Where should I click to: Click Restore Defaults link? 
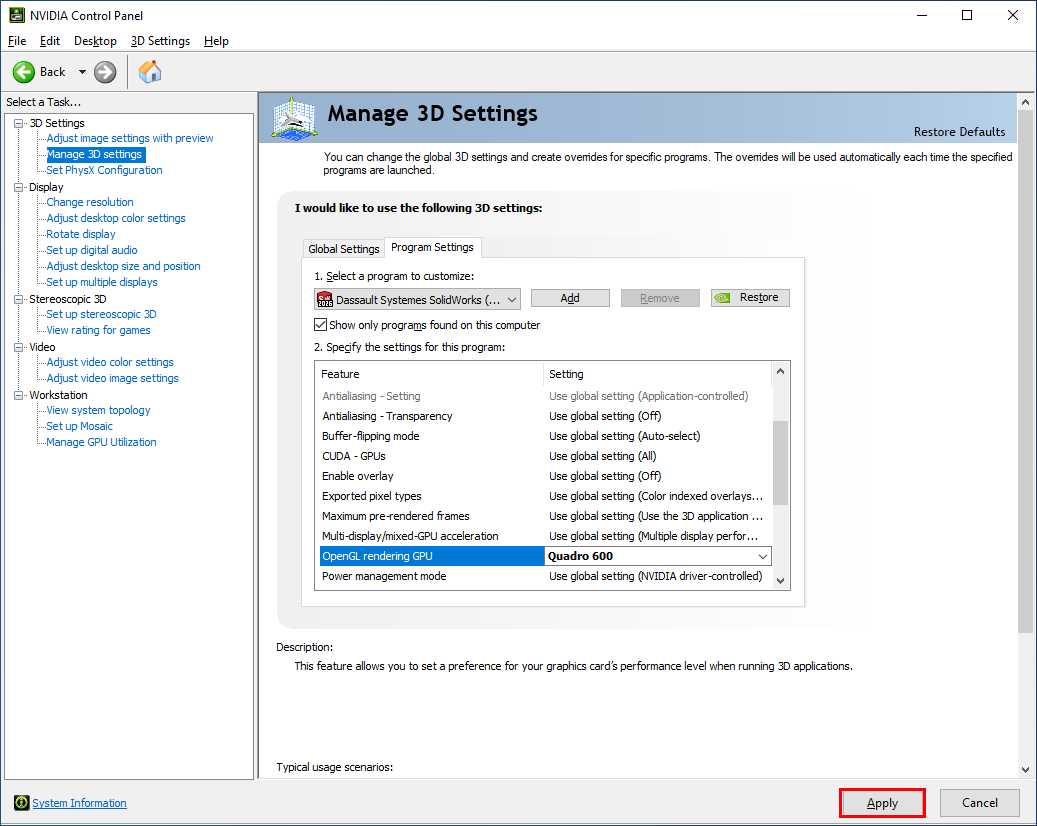959,132
